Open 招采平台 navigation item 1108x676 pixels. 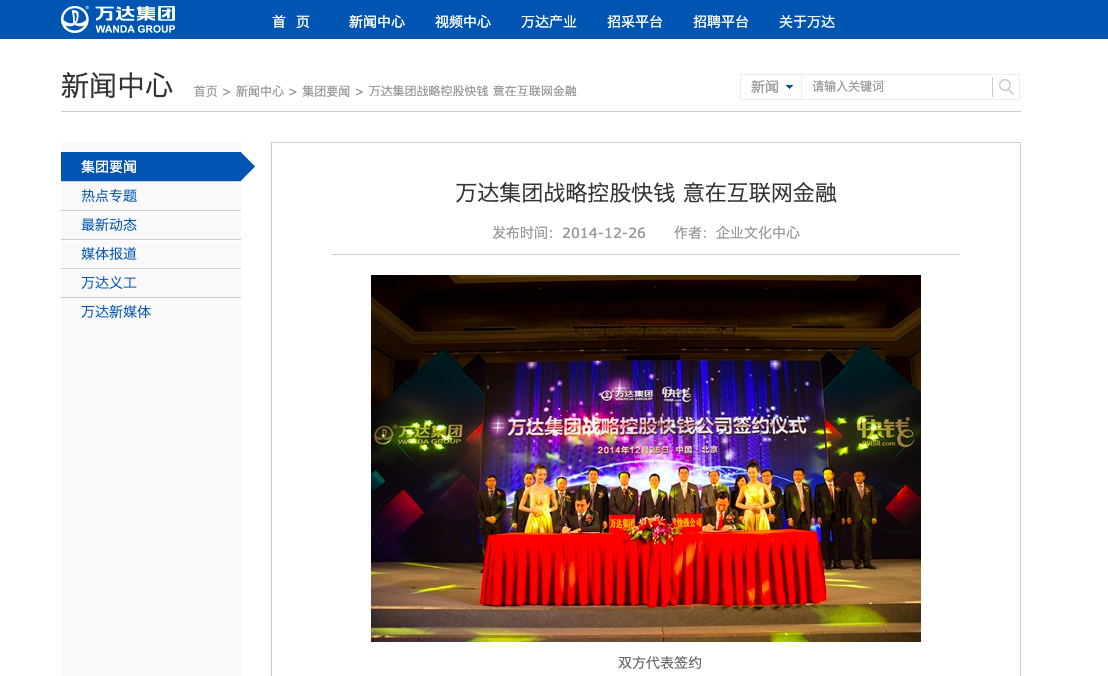click(x=635, y=22)
